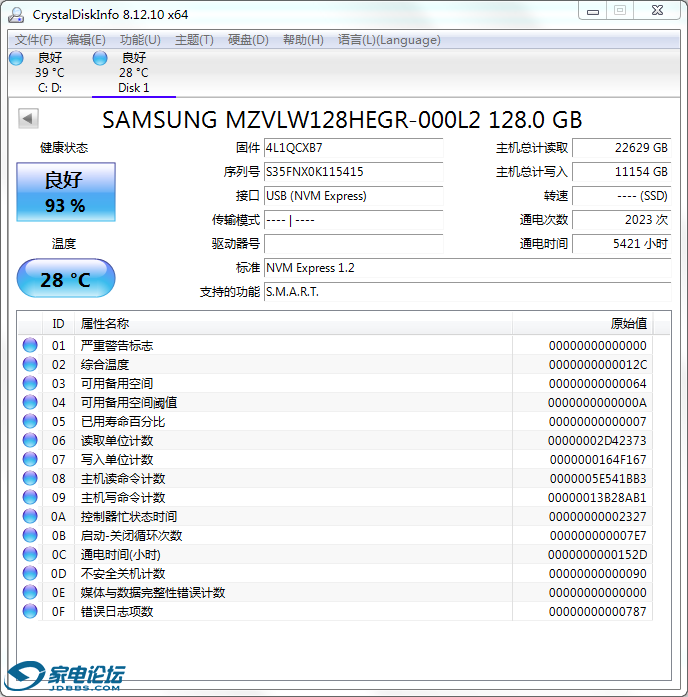This screenshot has height=697, width=688.
Task: Open the 语言(L)(Language) menu
Action: (x=389, y=40)
